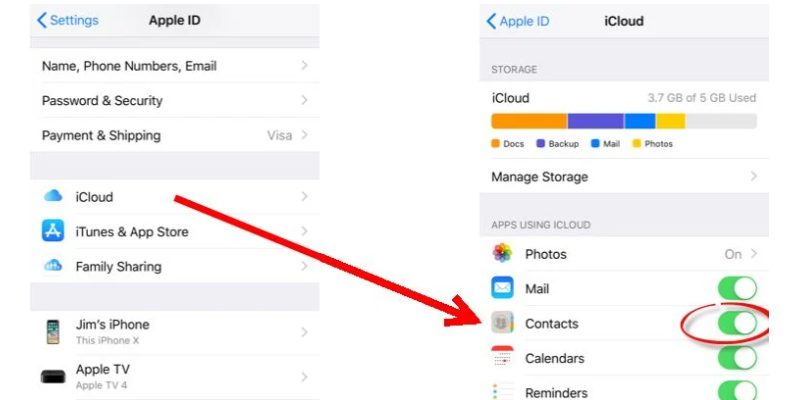Tap the orange Docs storage bar segment
Viewport: 799px width, 400px height.
click(x=529, y=121)
